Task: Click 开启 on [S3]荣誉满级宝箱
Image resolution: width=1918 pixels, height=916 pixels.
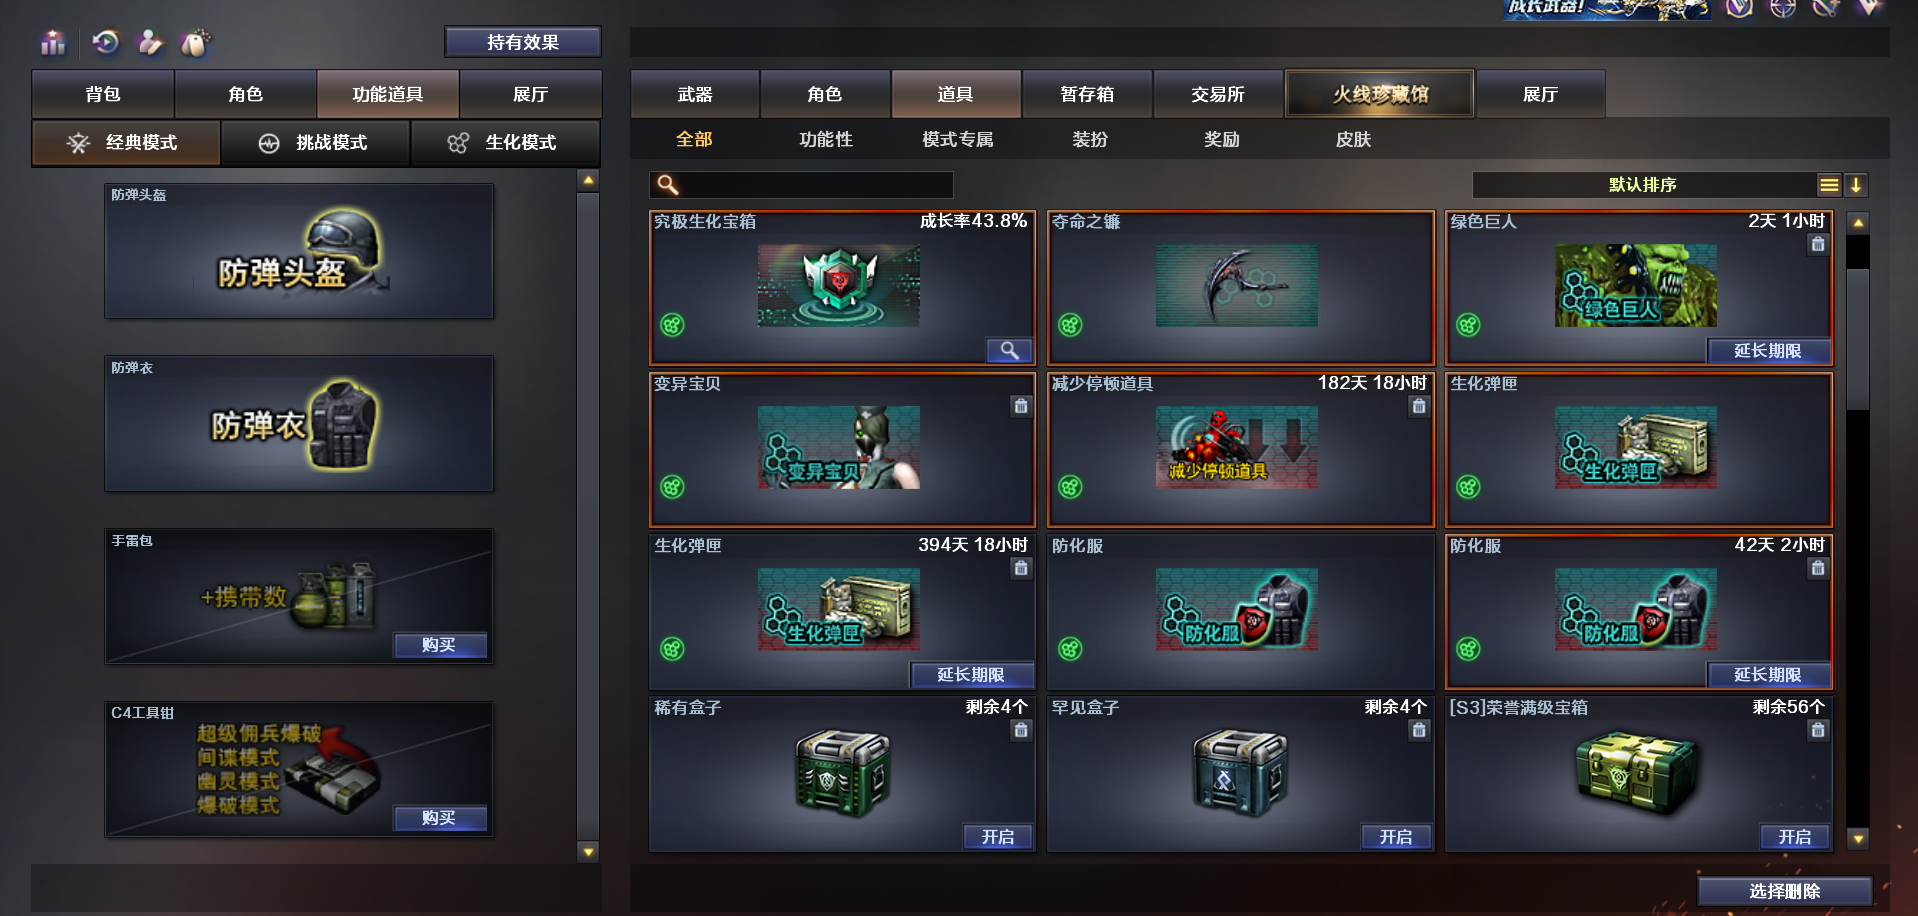Action: (1795, 837)
